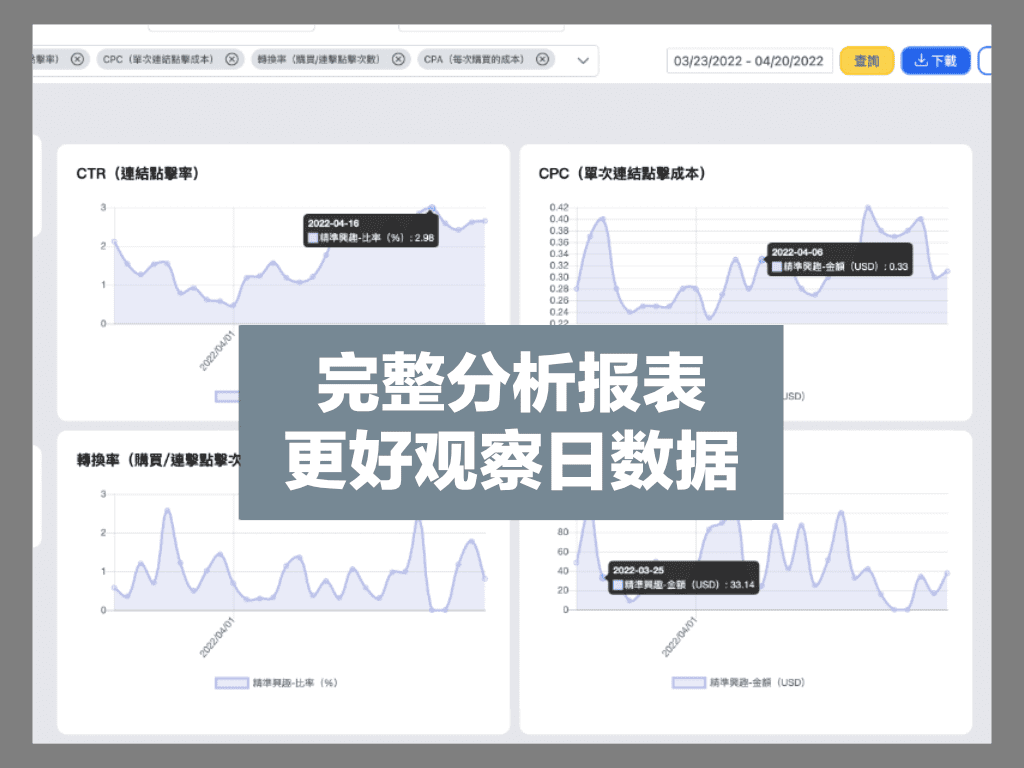Screen dimensions: 1024x768
Task: Remove the 轉換率 metric tag
Action: pos(398,60)
